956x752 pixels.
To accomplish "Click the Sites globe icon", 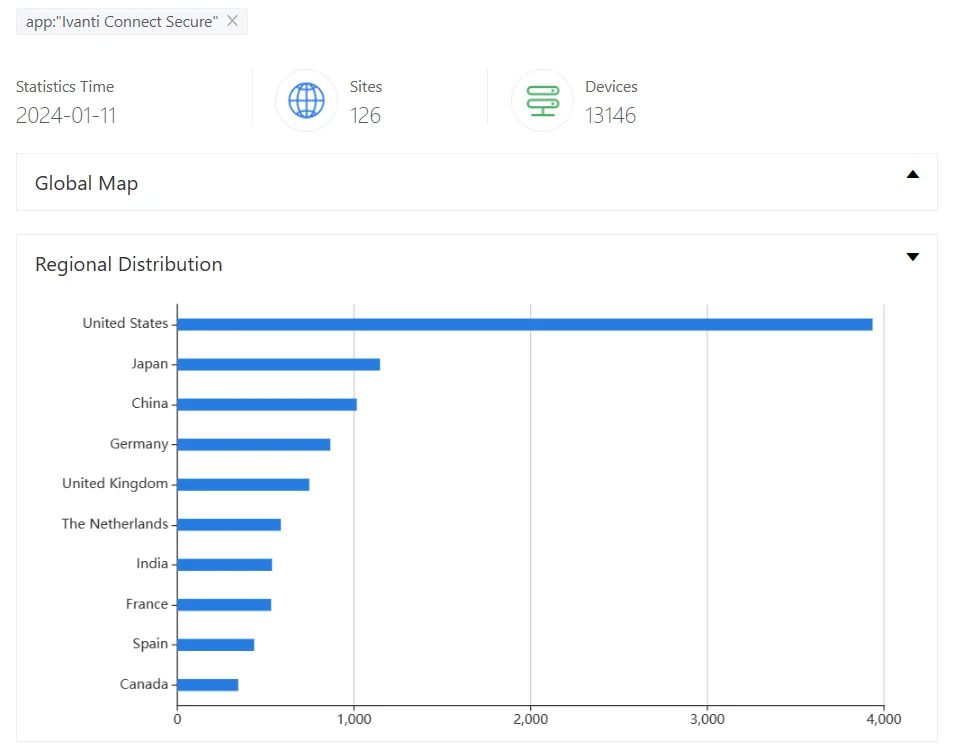I will (306, 100).
